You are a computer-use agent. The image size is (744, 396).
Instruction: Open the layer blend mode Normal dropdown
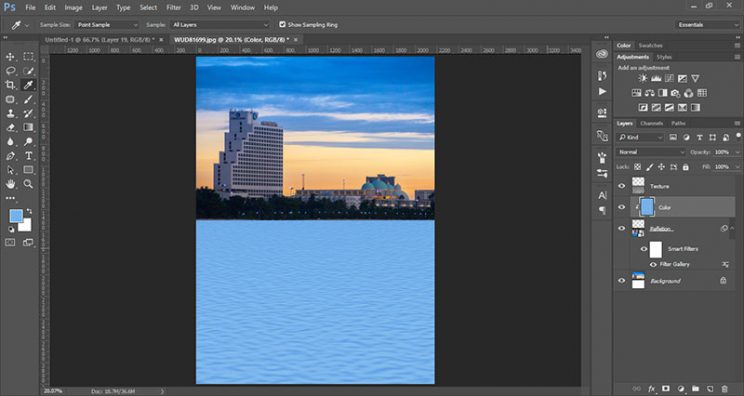651,152
